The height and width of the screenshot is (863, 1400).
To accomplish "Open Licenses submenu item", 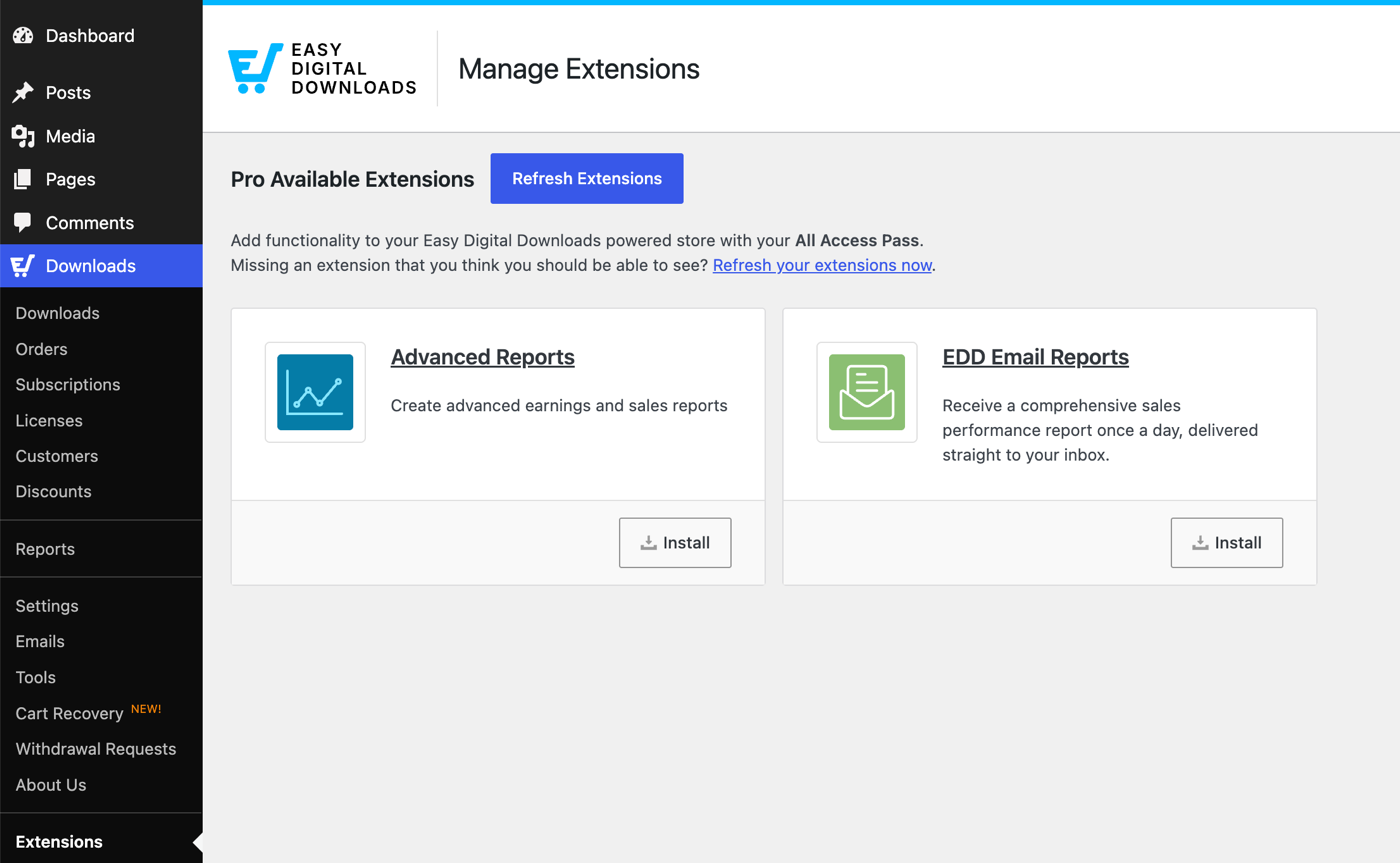I will point(49,421).
